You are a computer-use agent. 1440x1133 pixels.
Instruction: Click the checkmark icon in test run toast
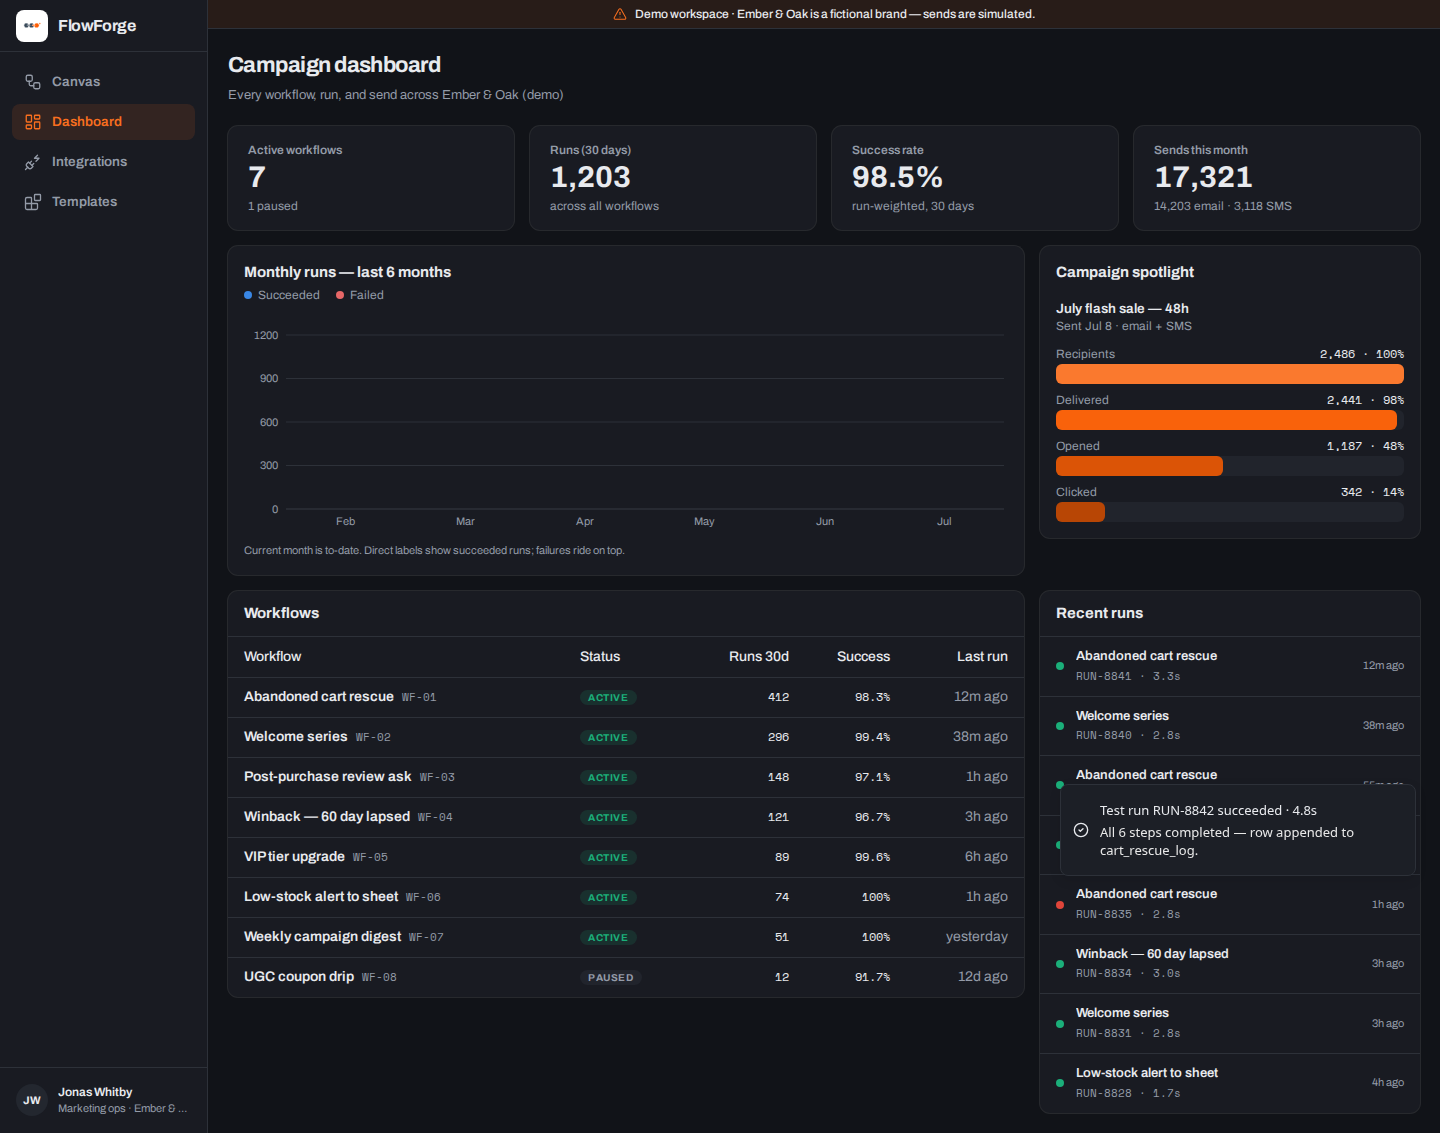1081,830
